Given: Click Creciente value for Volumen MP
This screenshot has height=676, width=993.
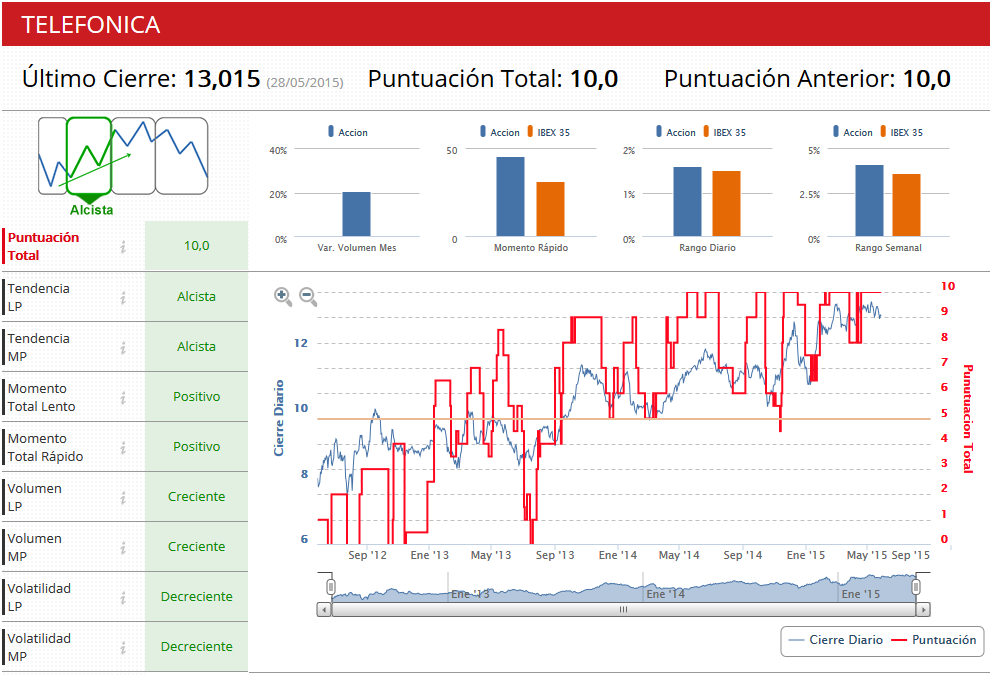Looking at the screenshot, I should 196,547.
